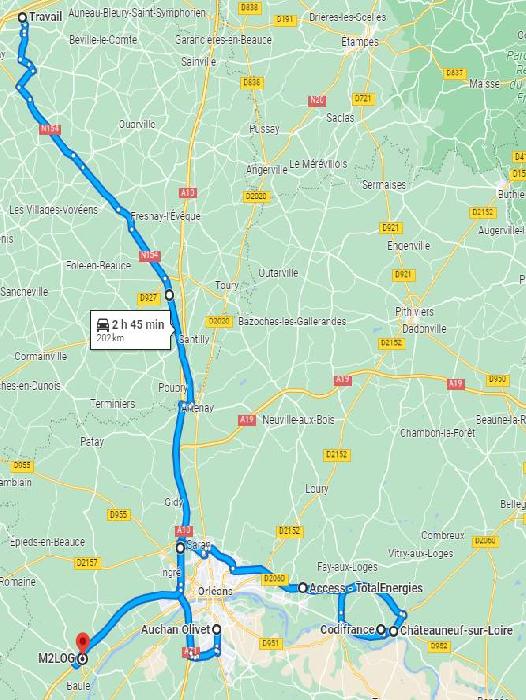This screenshot has height=700, width=526.
Task: Select the Travail start waypoint marker
Action: tap(22, 17)
